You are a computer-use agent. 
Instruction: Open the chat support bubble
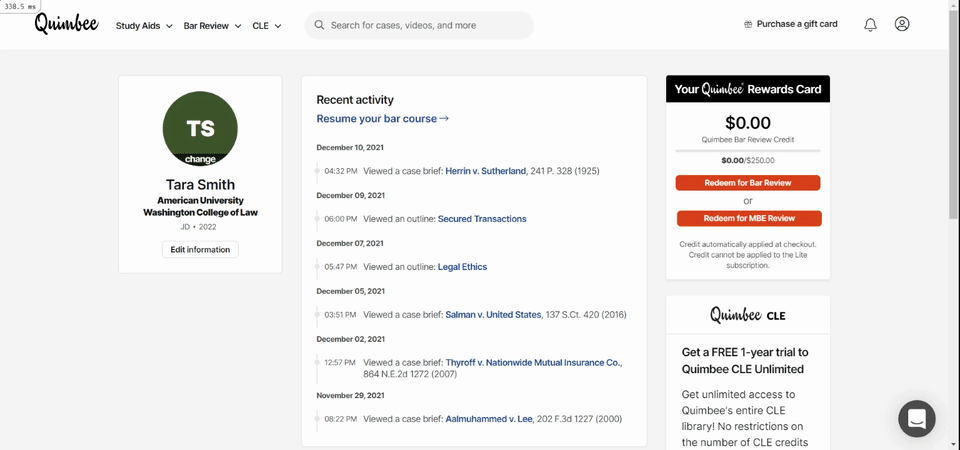pyautogui.click(x=917, y=419)
